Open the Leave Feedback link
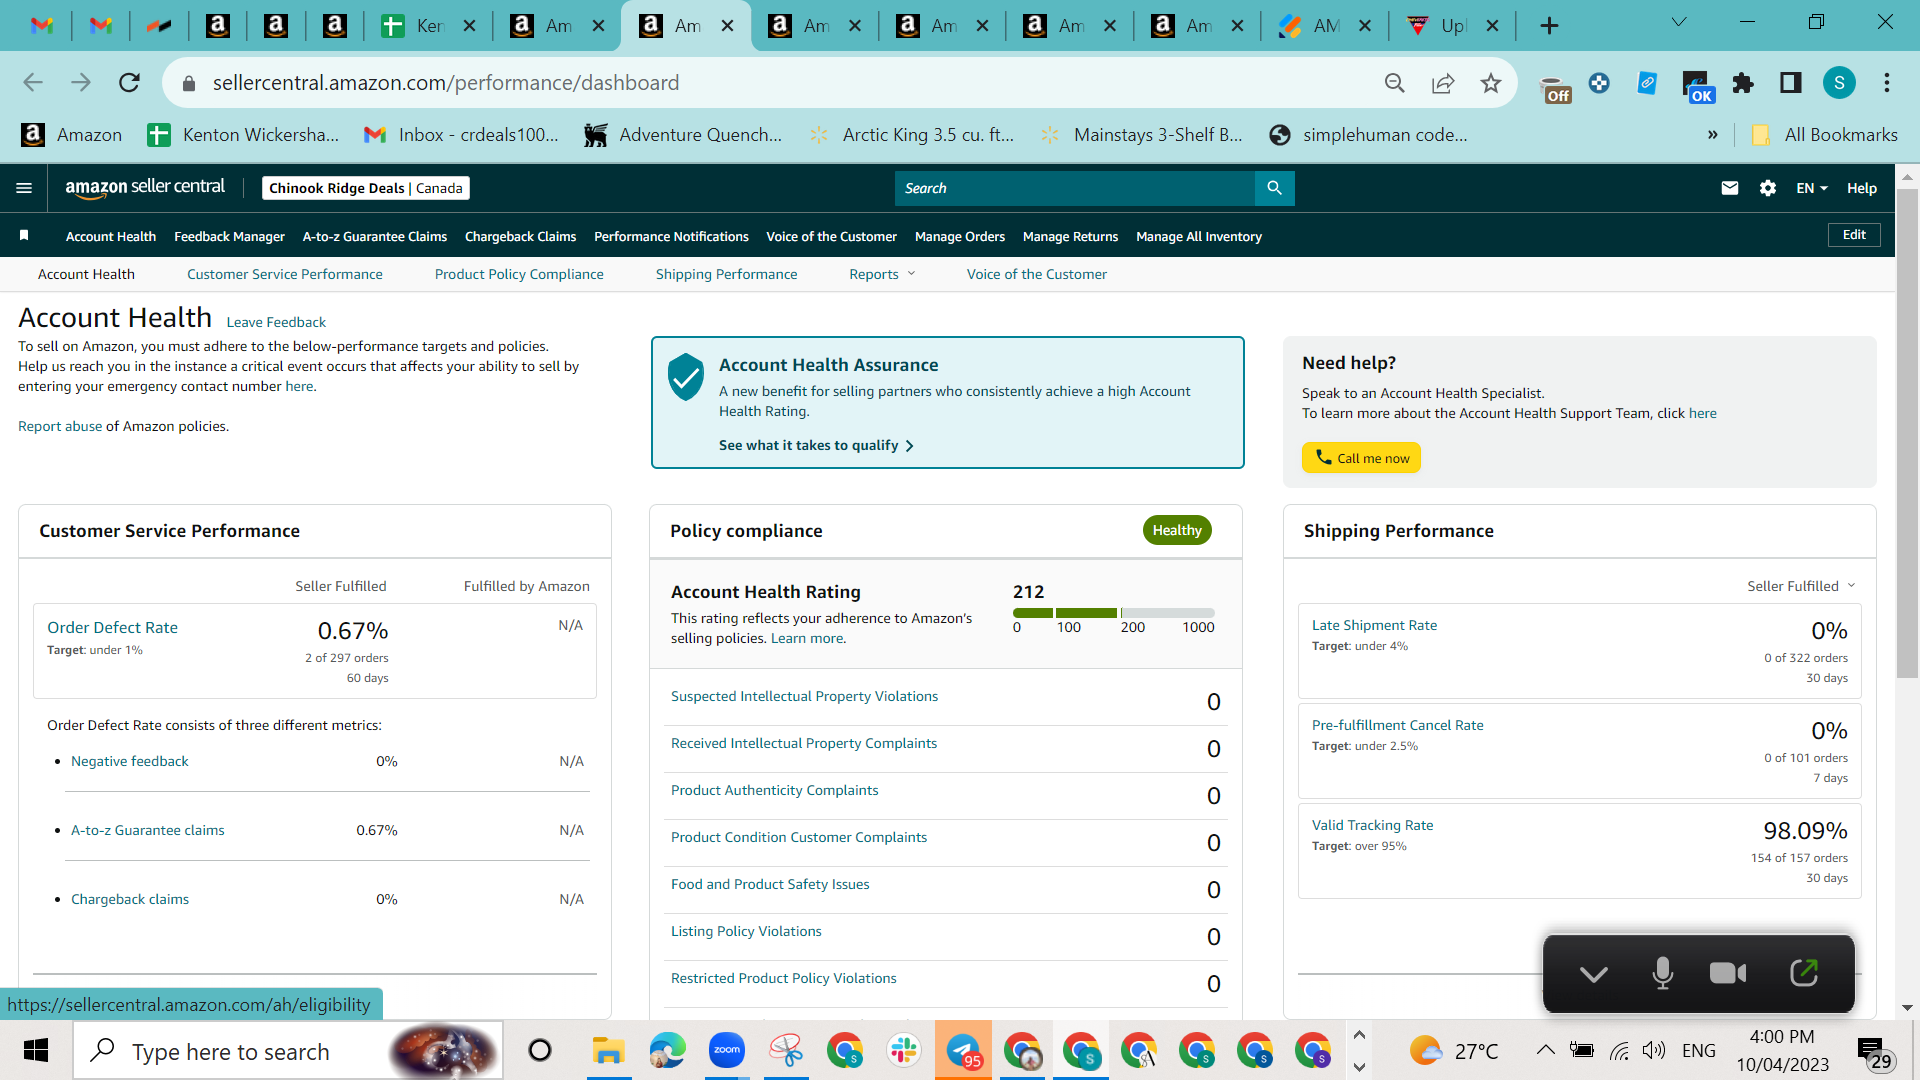This screenshot has width=1920, height=1080. pos(276,322)
